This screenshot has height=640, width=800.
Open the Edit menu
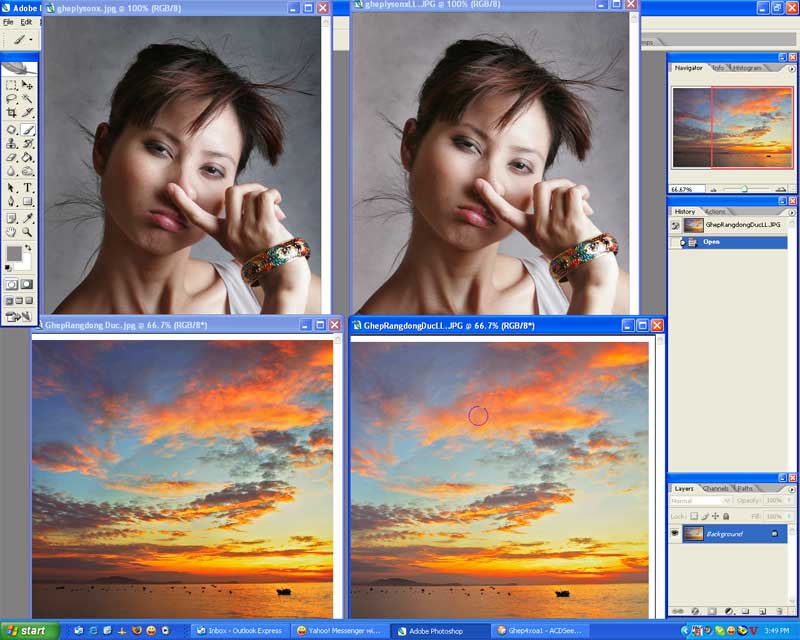[26, 21]
